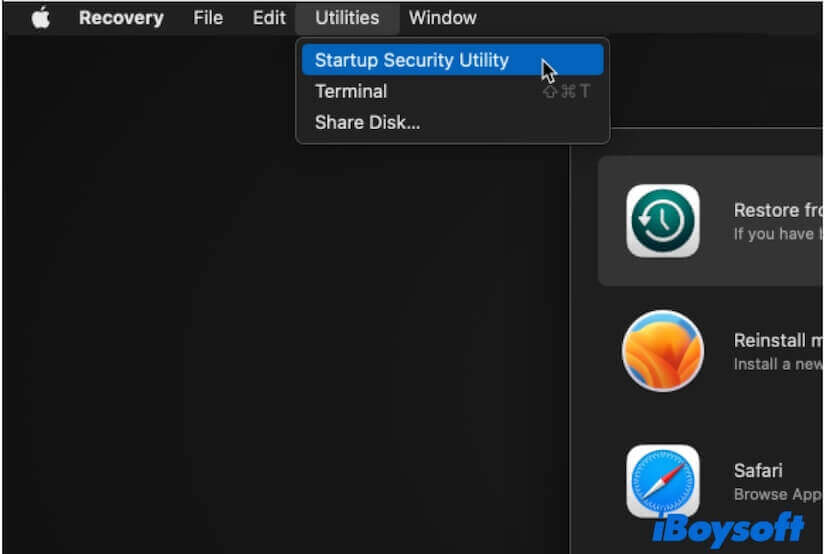Open the File menu
This screenshot has width=825, height=554.
208,18
